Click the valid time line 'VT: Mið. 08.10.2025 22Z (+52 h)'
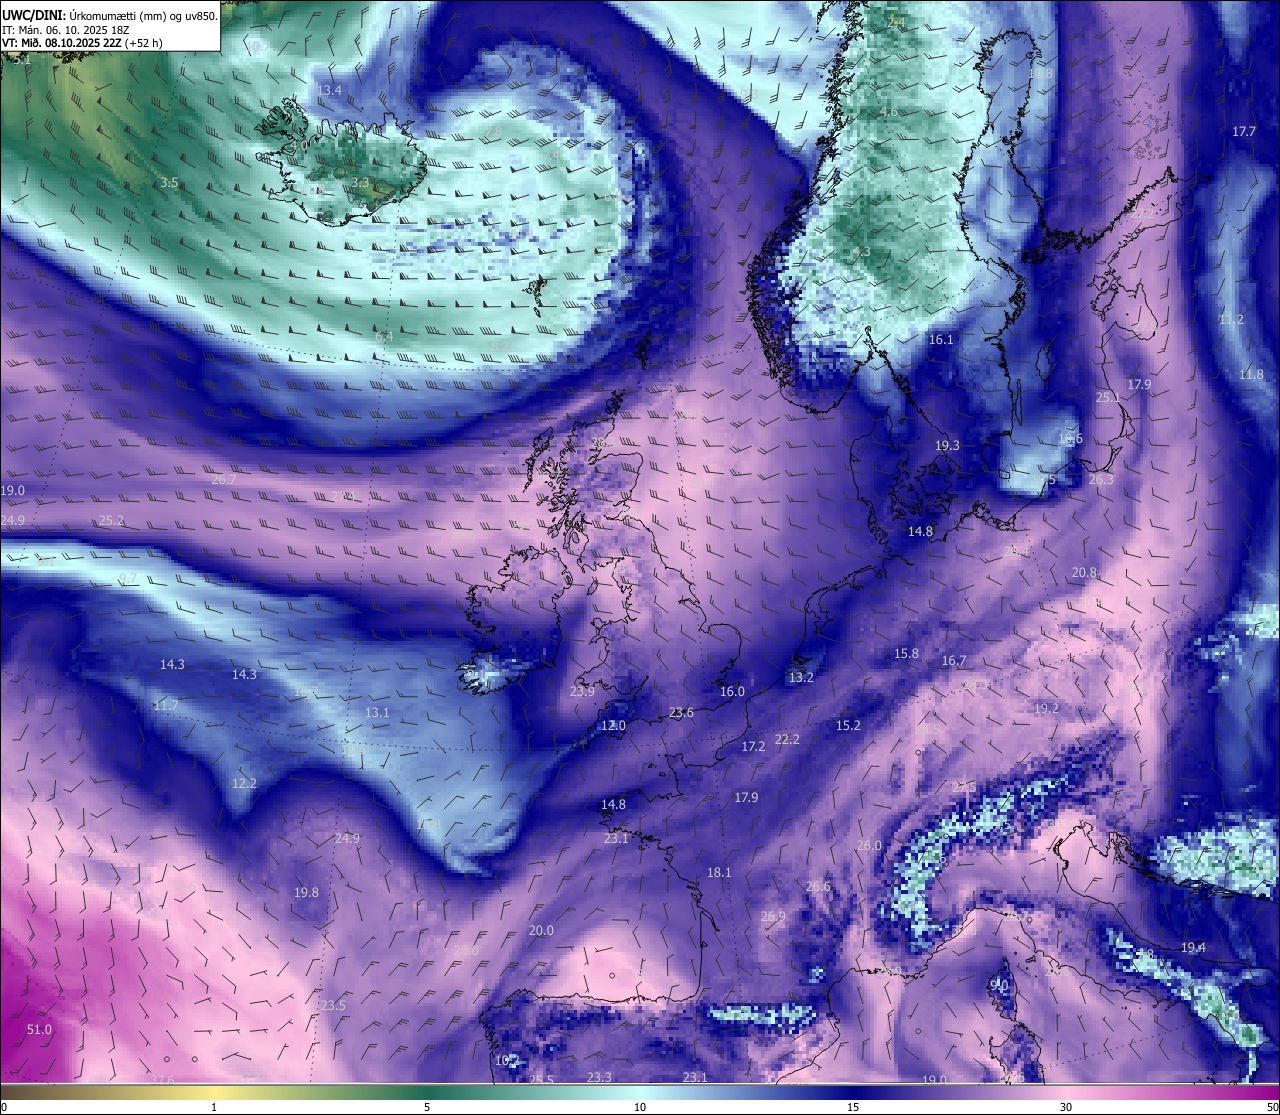Image resolution: width=1280 pixels, height=1115 pixels. 82,43
